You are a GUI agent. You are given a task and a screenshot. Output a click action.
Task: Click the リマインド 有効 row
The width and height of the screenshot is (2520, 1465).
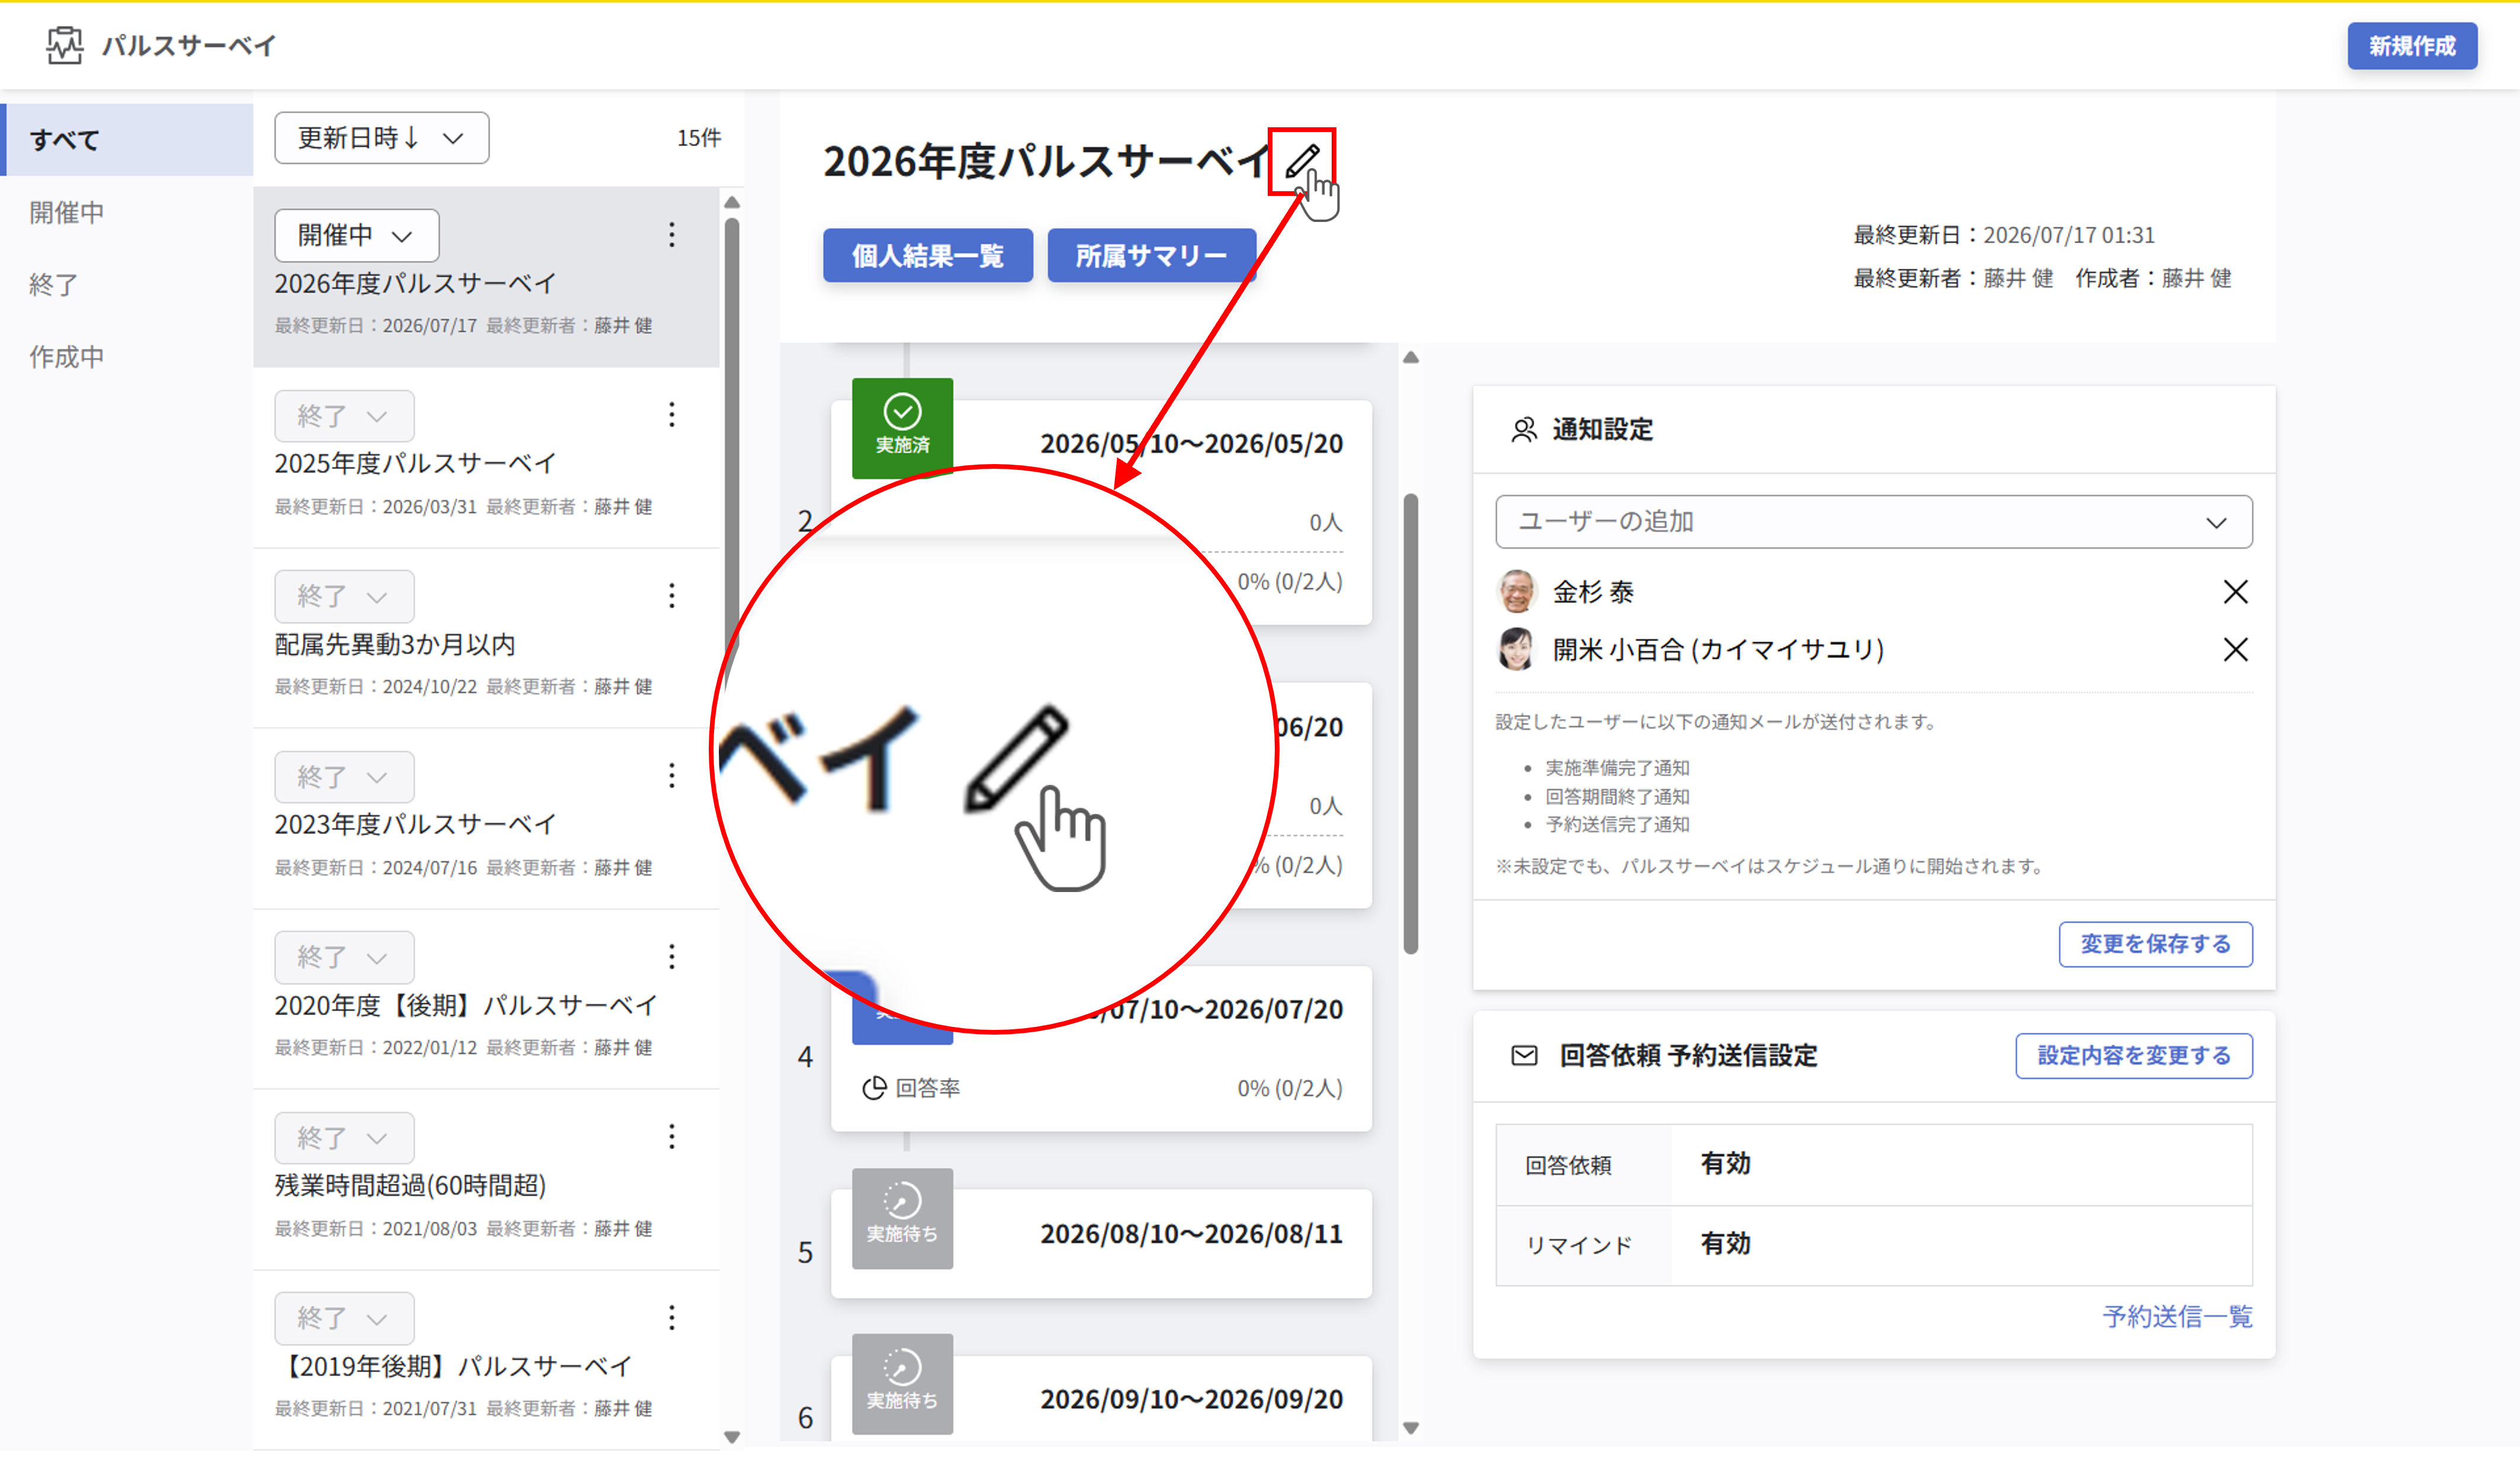pyautogui.click(x=1873, y=1245)
